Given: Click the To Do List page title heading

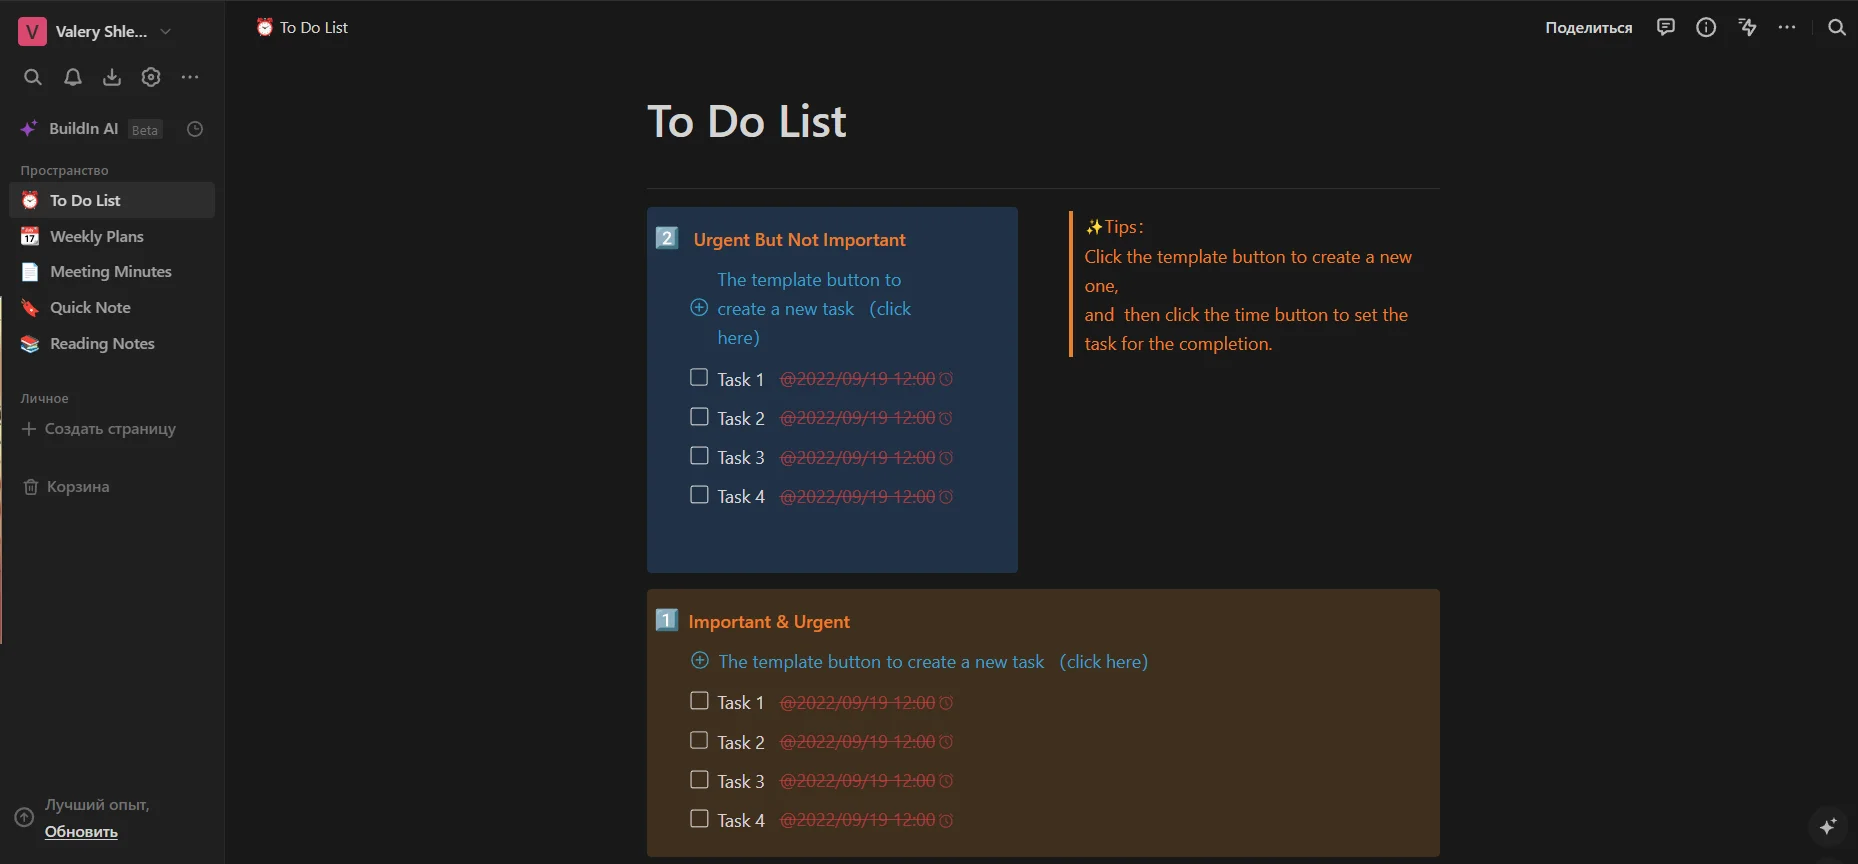Looking at the screenshot, I should (x=747, y=122).
